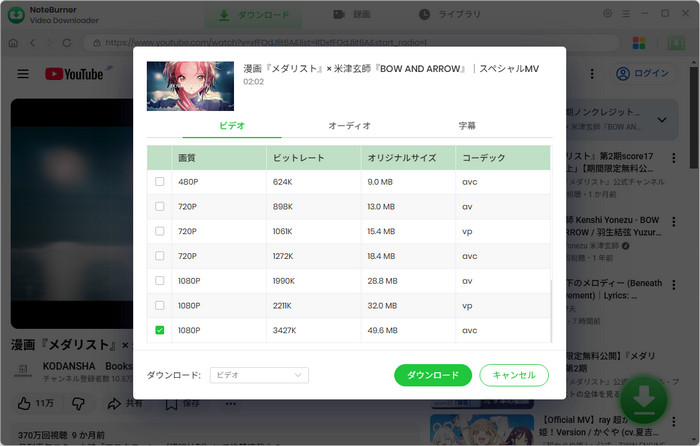This screenshot has width=700, height=446.
Task: Check the 720P 1061K vp row checkbox
Action: 159,231
